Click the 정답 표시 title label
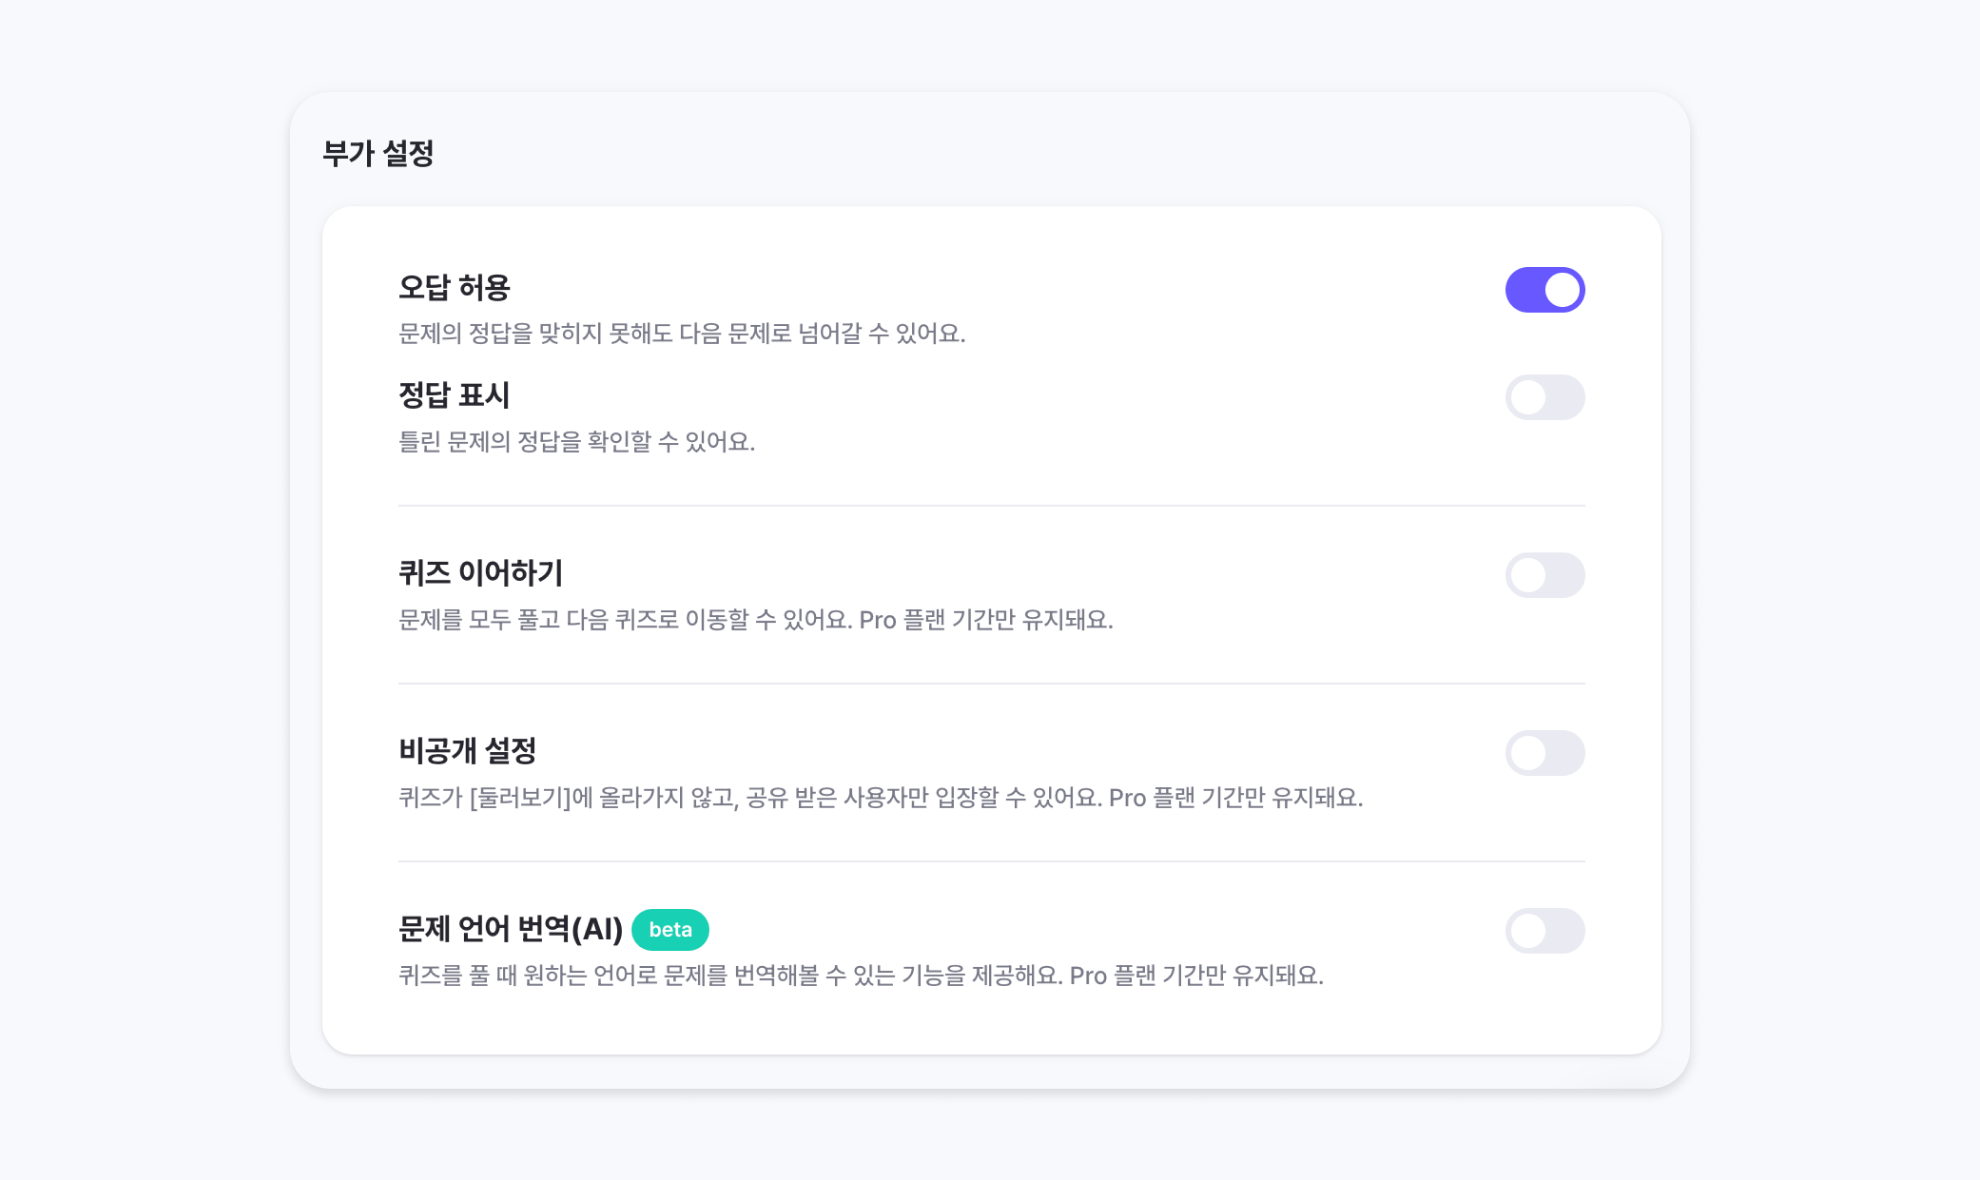This screenshot has width=1980, height=1180. pyautogui.click(x=454, y=395)
